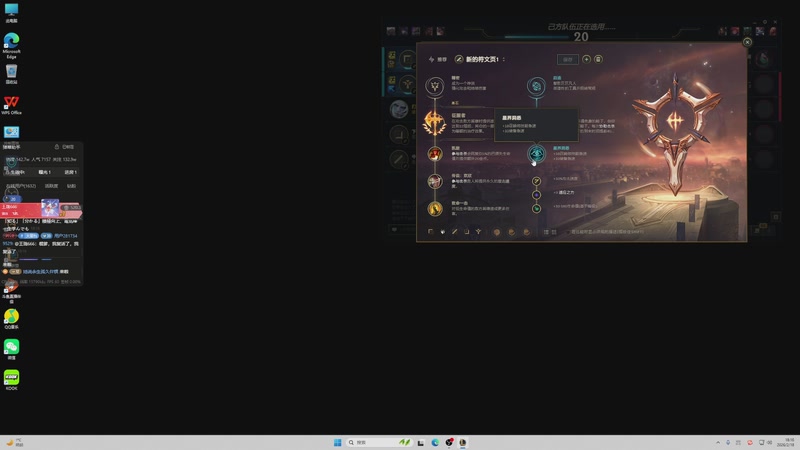Screen dimensions: 800x450
Task: Select second orange keystone in bottom bar
Action: pos(511,232)
